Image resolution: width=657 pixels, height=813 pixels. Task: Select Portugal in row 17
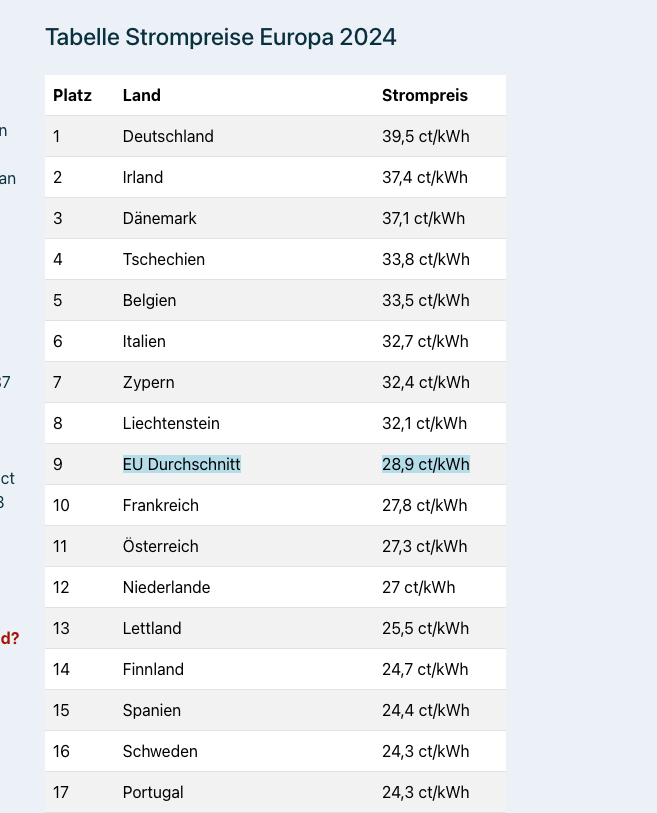[x=153, y=792]
